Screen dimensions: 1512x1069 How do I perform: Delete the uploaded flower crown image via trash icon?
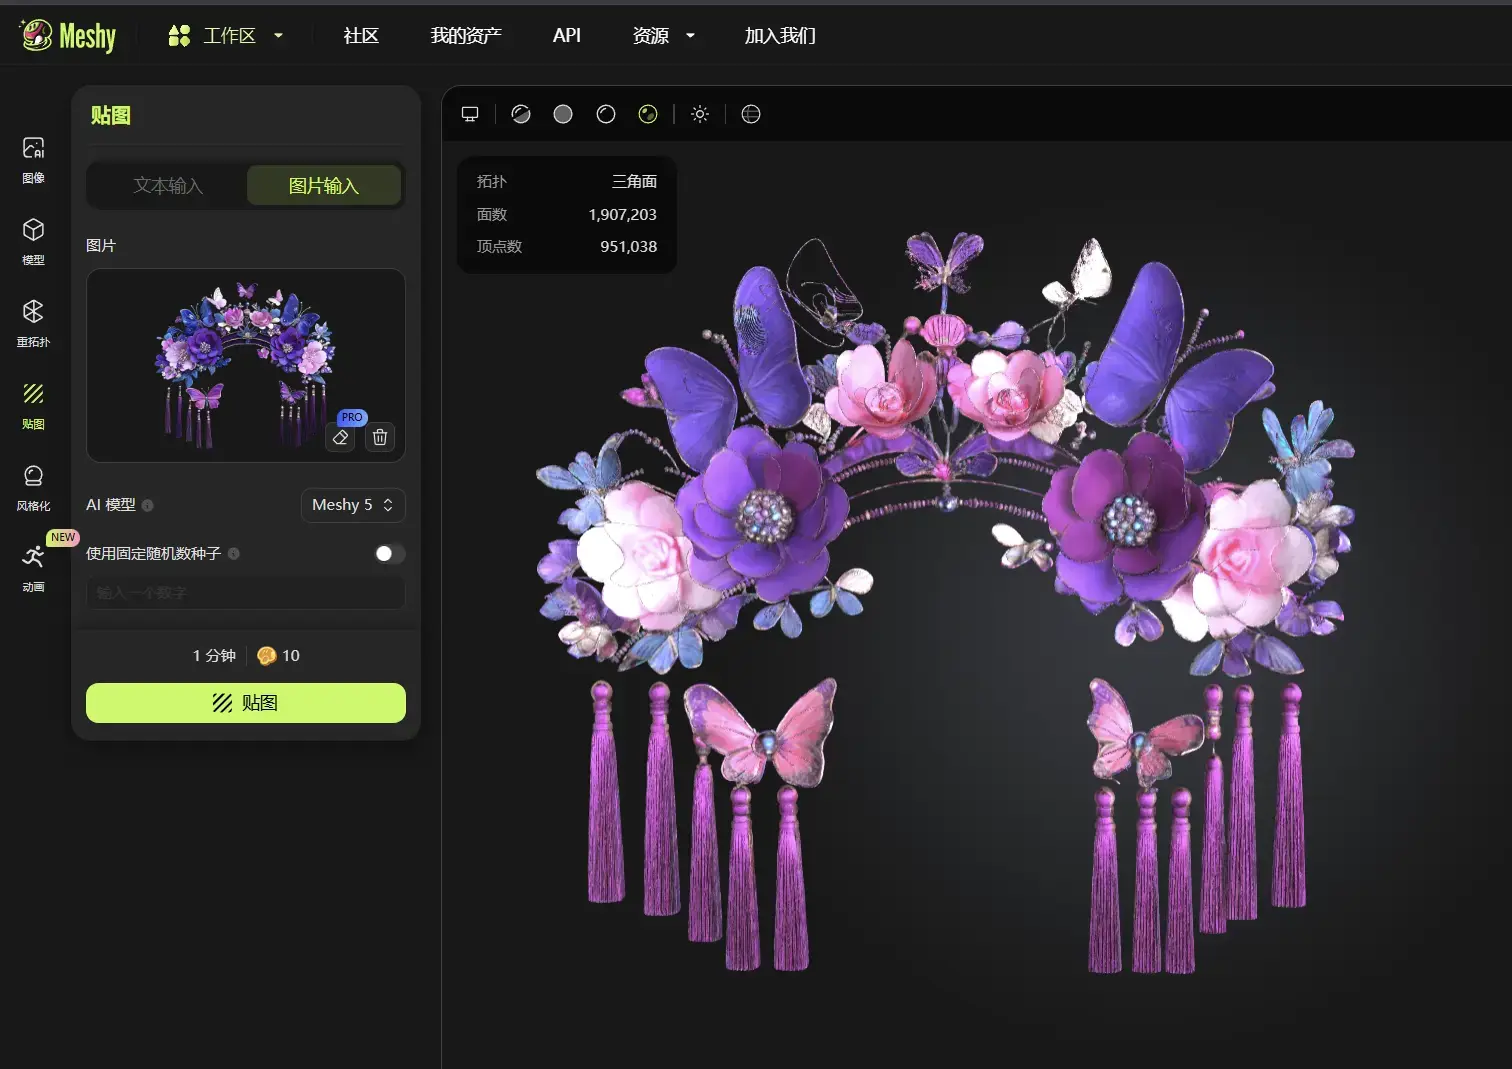coord(380,437)
